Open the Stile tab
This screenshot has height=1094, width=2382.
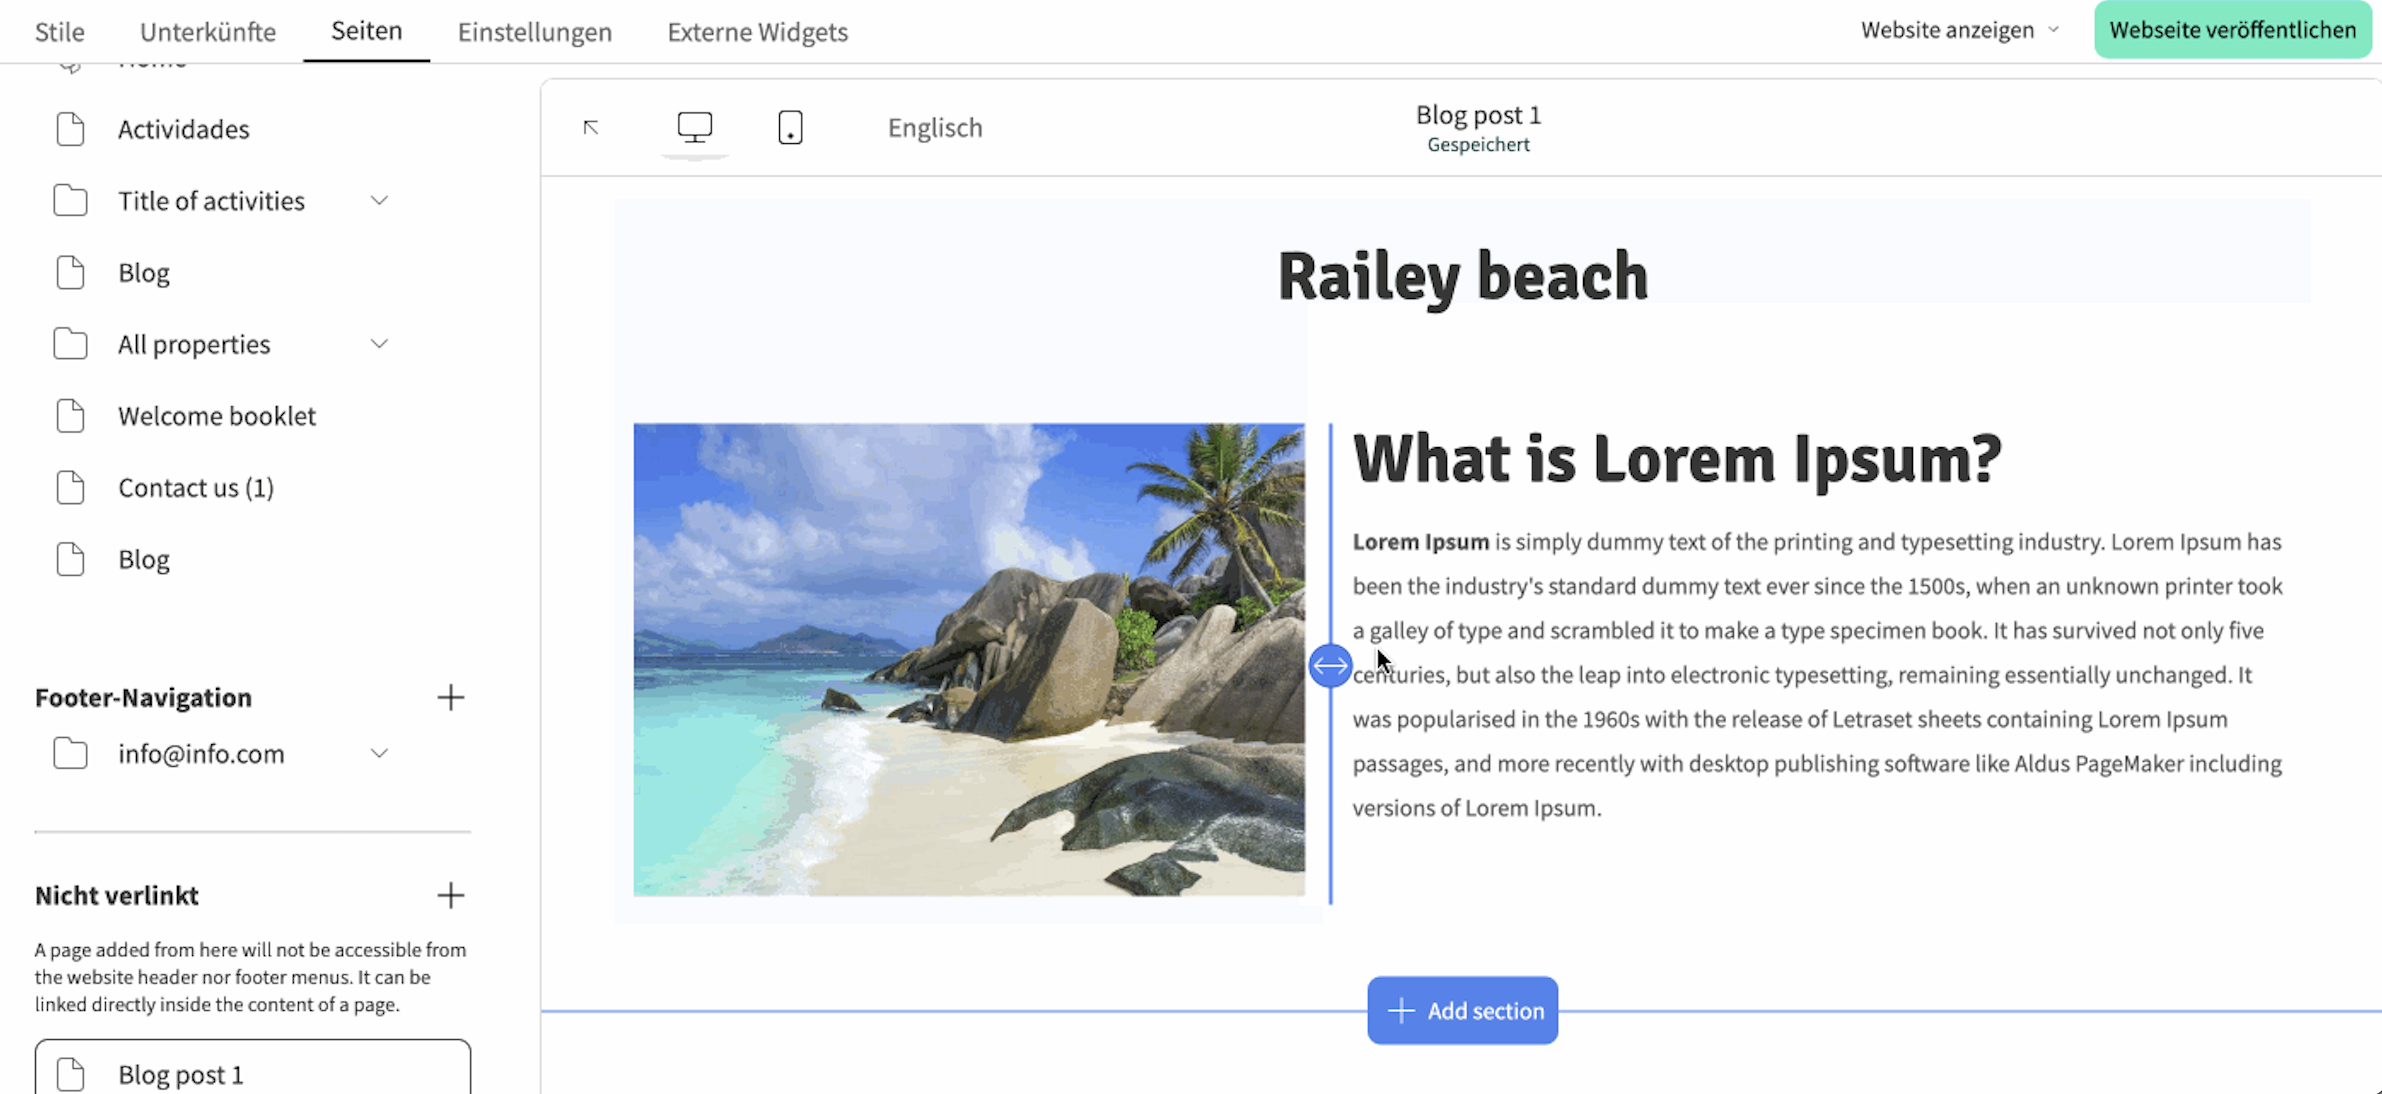tap(60, 31)
